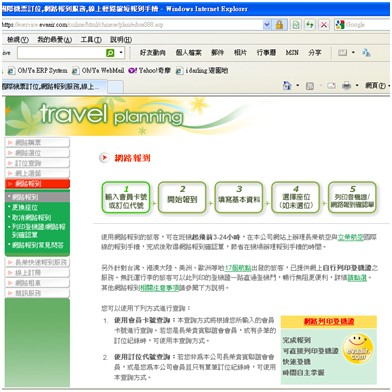Select the red 網路報到 side menu item
The height and width of the screenshot is (392, 392).
click(x=37, y=184)
